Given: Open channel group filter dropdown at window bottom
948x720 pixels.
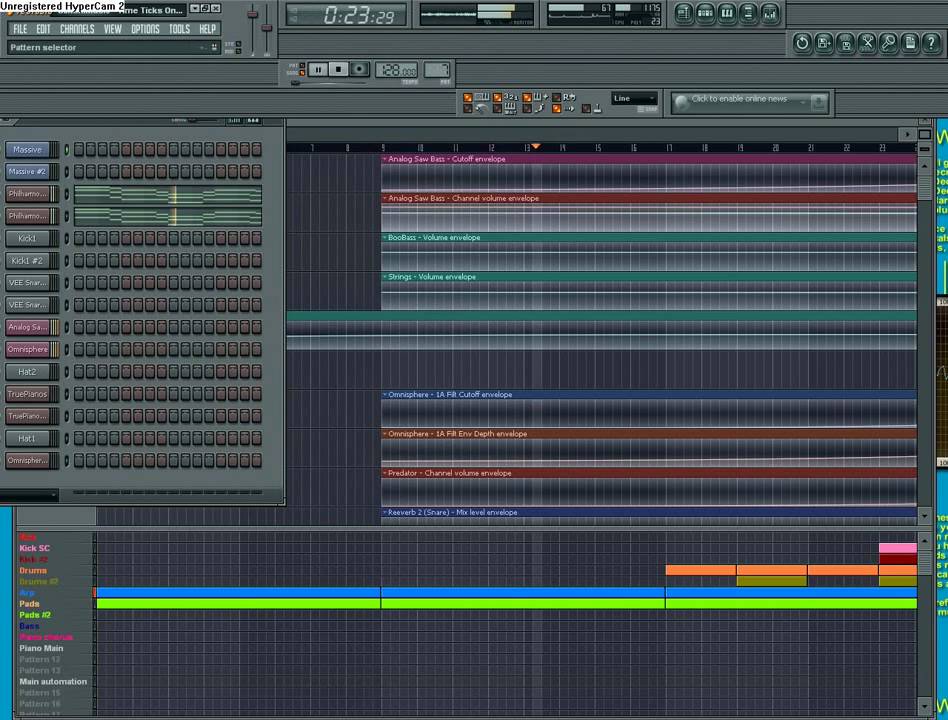Looking at the screenshot, I should point(29,495).
